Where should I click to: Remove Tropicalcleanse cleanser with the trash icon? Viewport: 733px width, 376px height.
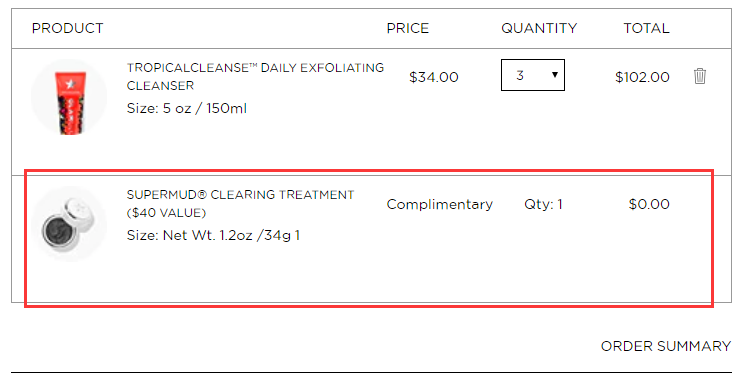point(699,76)
